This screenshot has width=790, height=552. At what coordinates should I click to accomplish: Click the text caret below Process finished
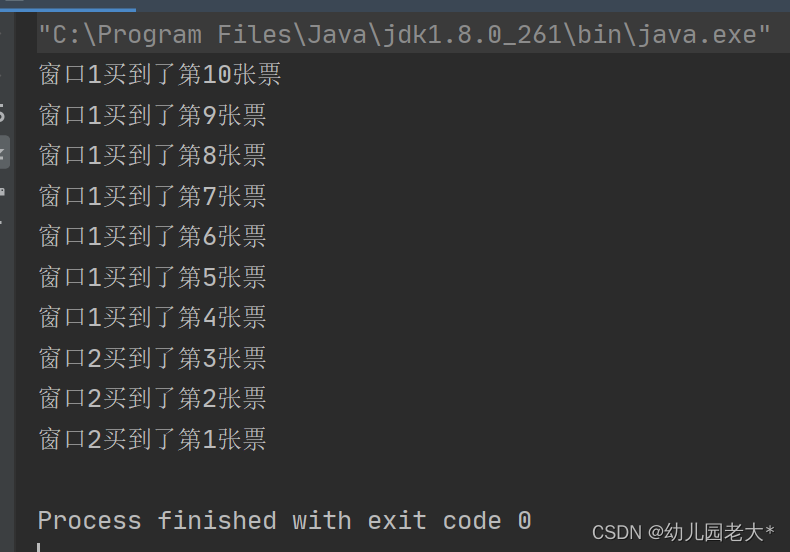(39, 547)
